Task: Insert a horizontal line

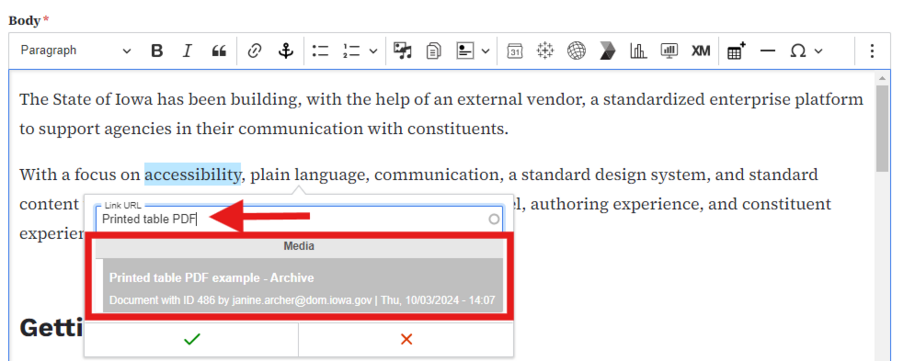Action: (x=768, y=51)
